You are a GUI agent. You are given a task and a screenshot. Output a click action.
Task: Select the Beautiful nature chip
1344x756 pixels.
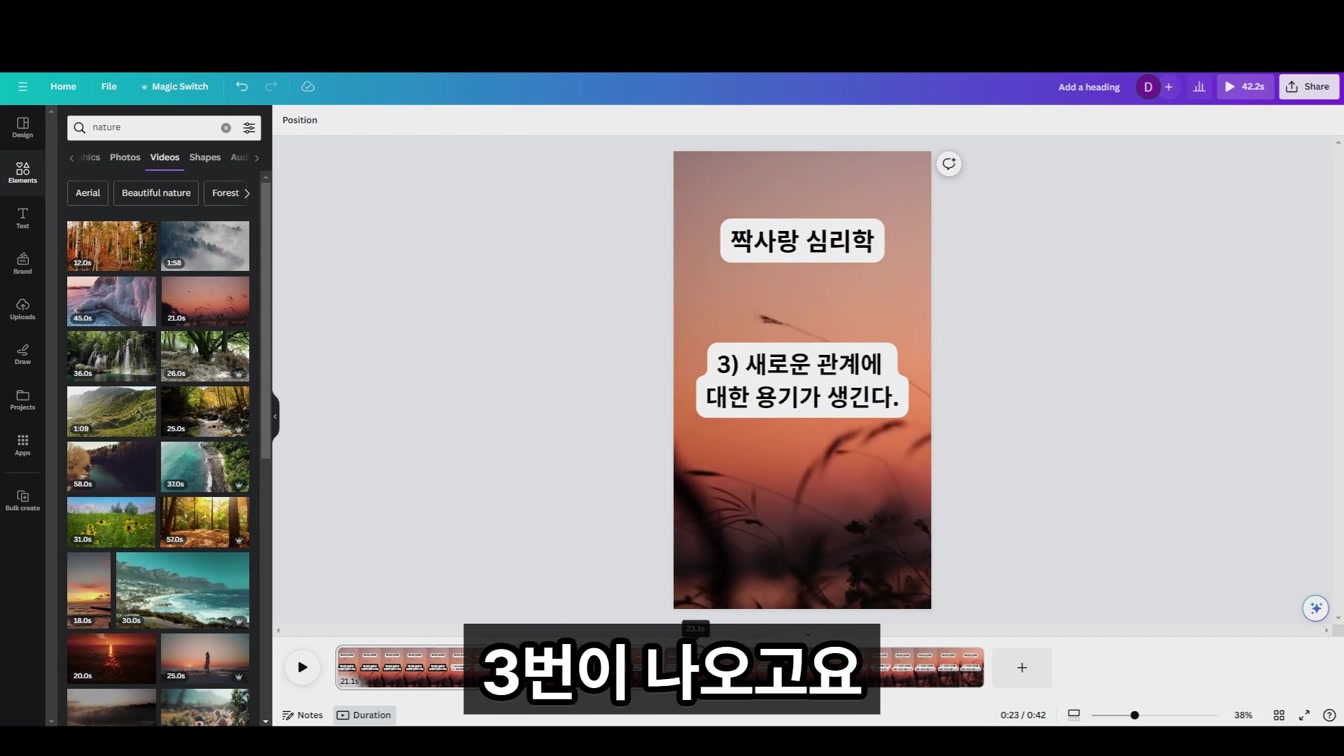click(156, 193)
